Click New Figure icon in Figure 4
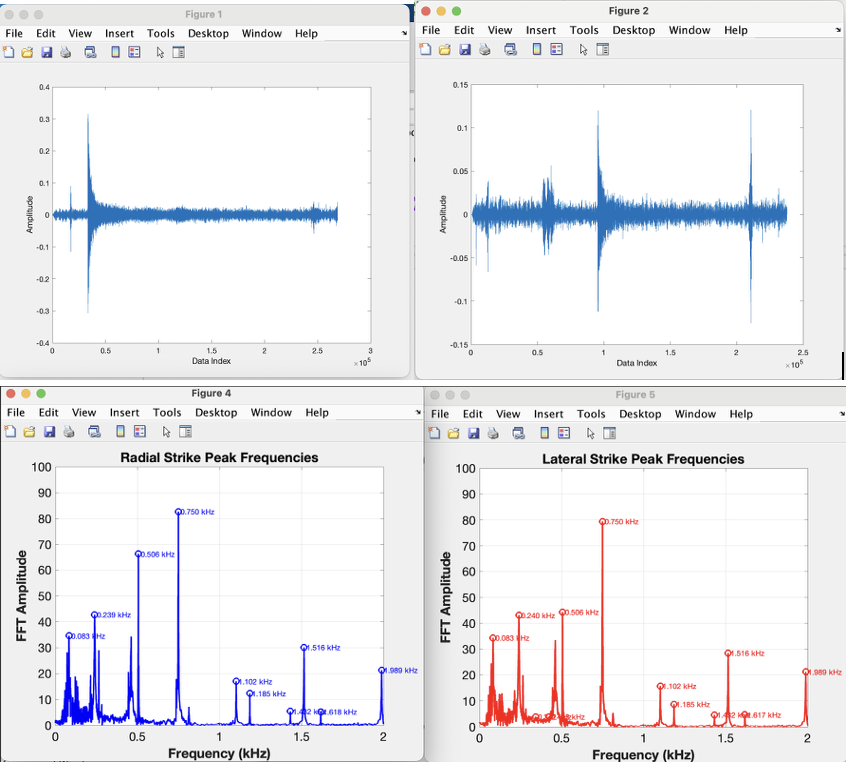Viewport: 850px width, 770px height. 10,432
